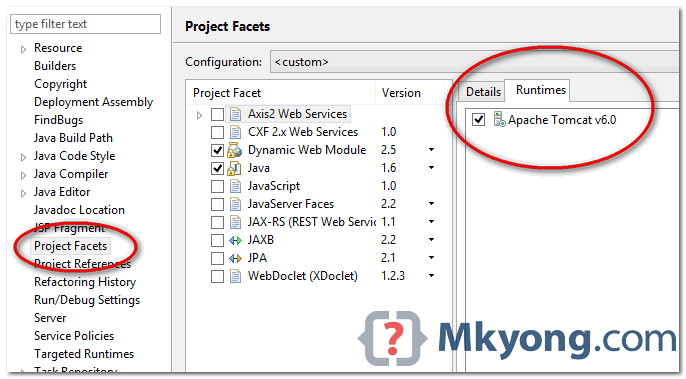Select FindBugs in the tree
The height and width of the screenshot is (379, 686).
pyautogui.click(x=58, y=120)
